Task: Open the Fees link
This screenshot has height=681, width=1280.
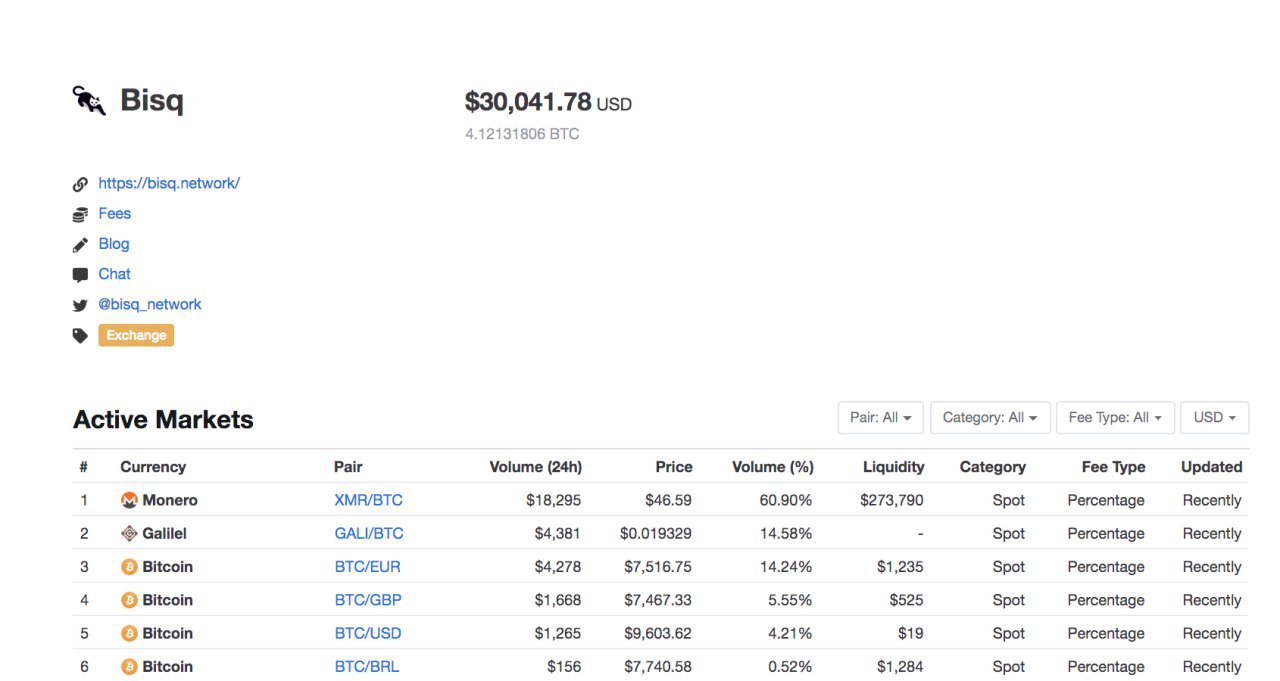Action: point(115,213)
